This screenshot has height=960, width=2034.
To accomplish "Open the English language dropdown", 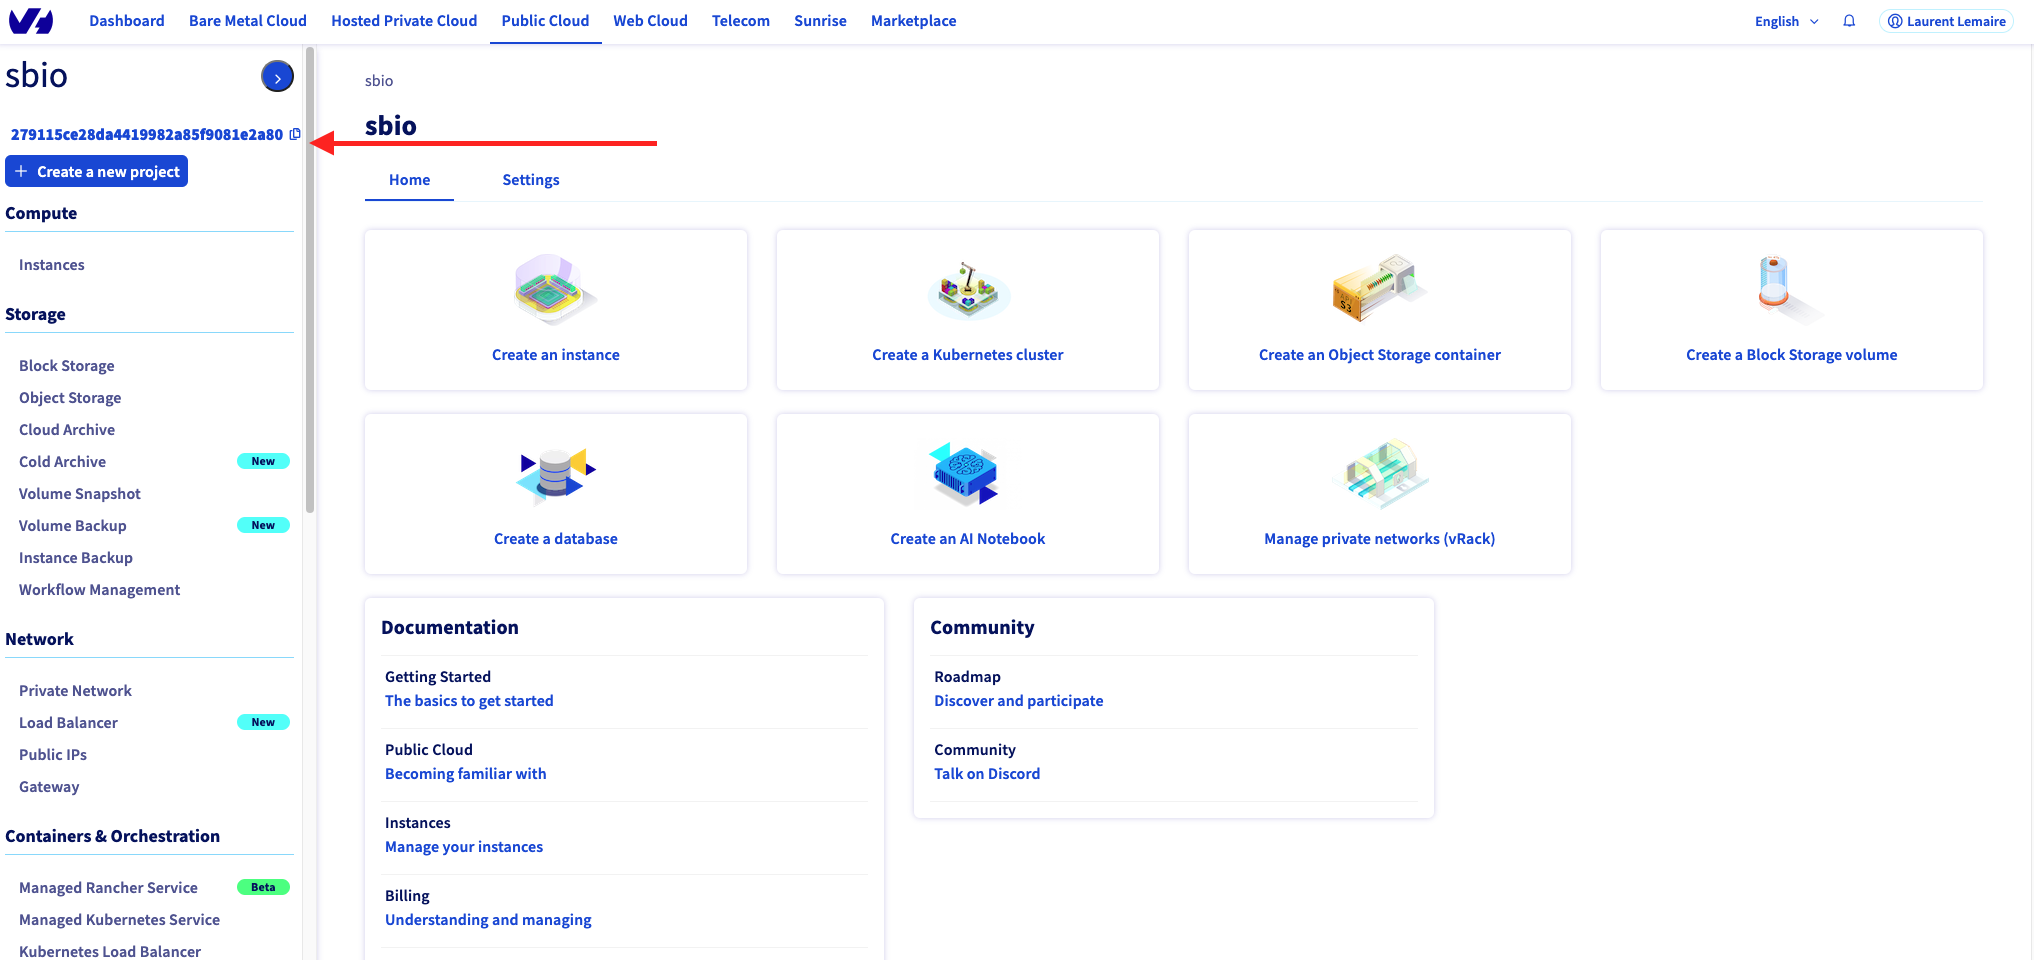I will coord(1785,20).
